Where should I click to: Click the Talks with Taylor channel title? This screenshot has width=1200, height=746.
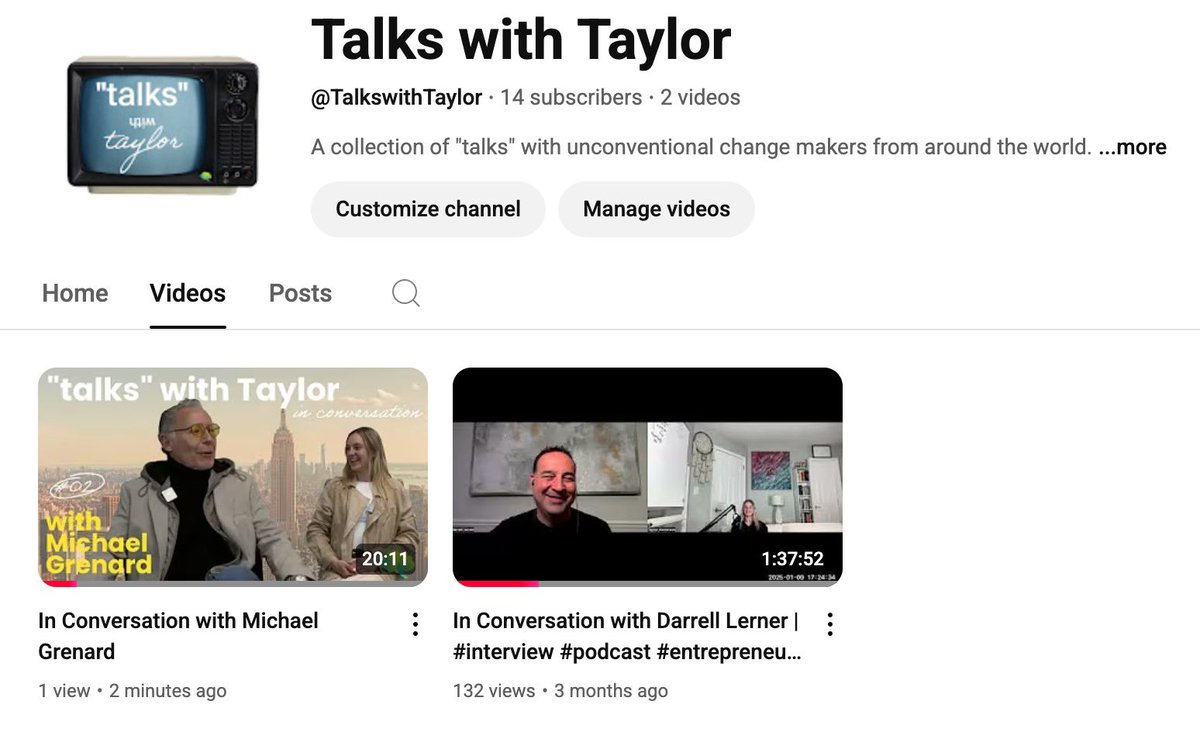521,40
